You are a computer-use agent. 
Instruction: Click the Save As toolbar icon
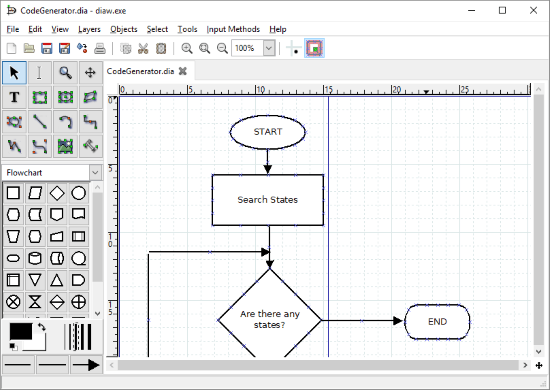click(64, 48)
